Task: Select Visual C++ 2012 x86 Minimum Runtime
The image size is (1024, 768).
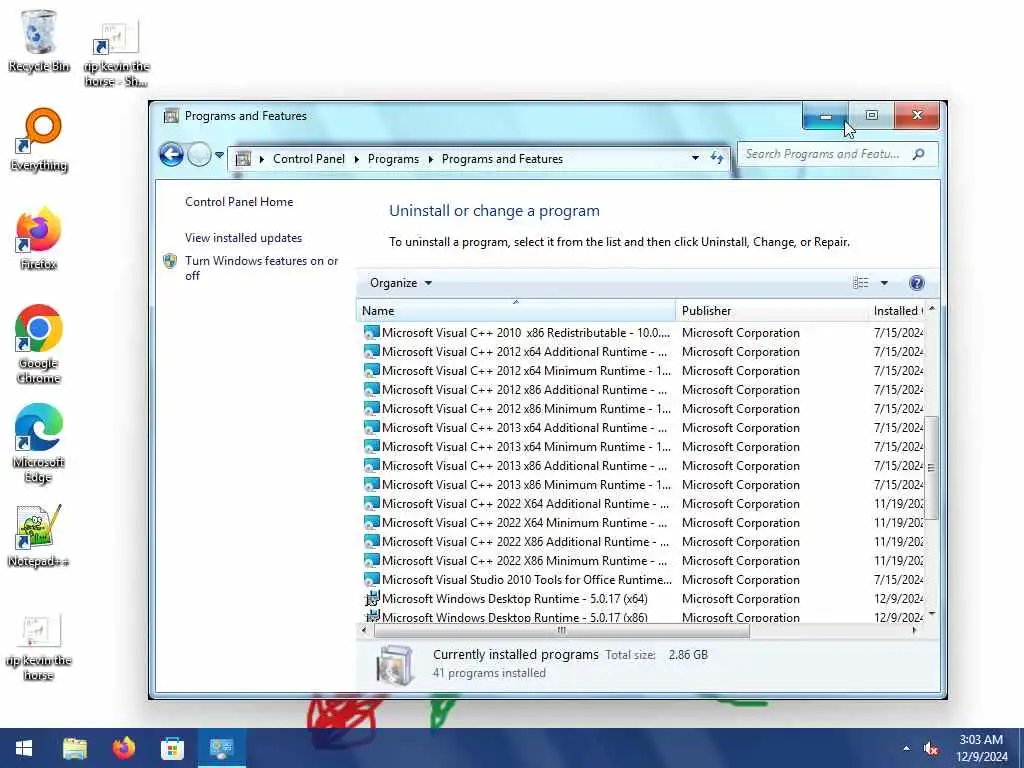Action: (x=642, y=409)
